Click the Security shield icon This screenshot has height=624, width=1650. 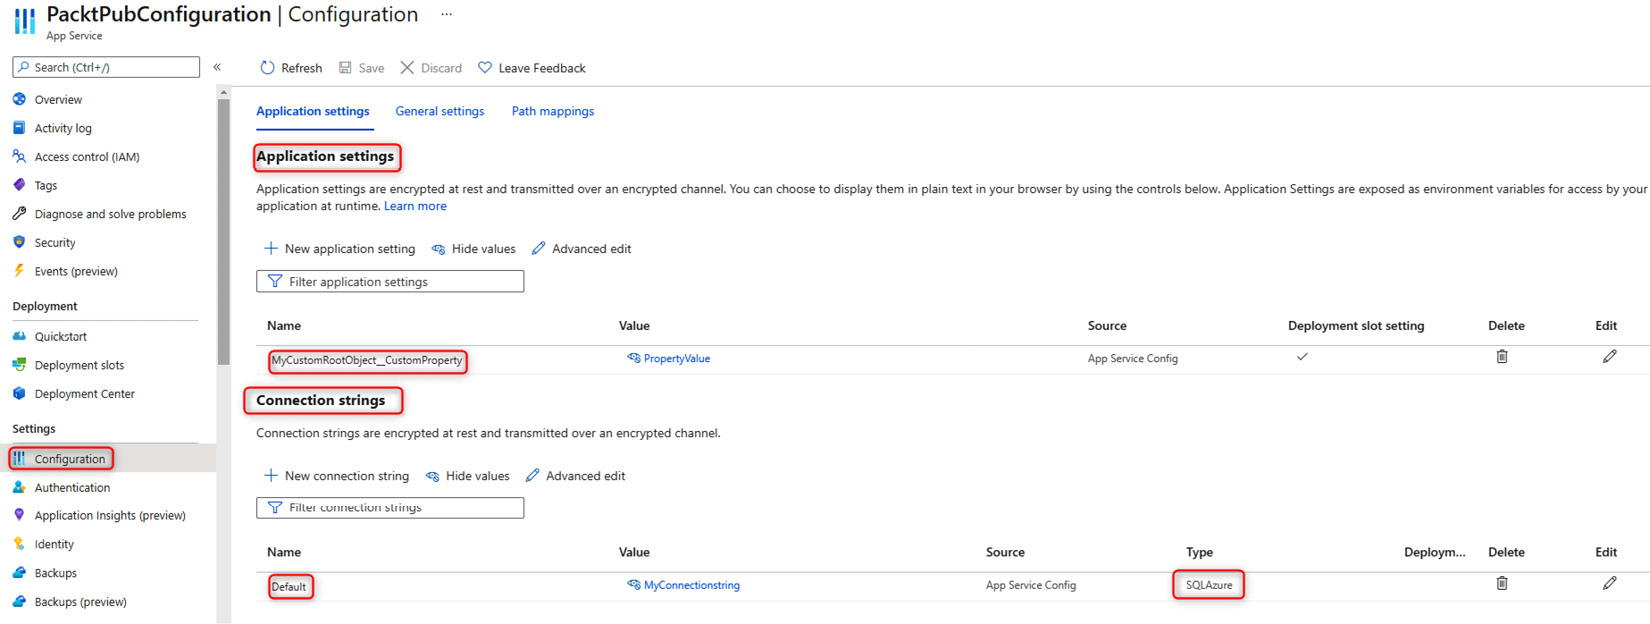(19, 242)
